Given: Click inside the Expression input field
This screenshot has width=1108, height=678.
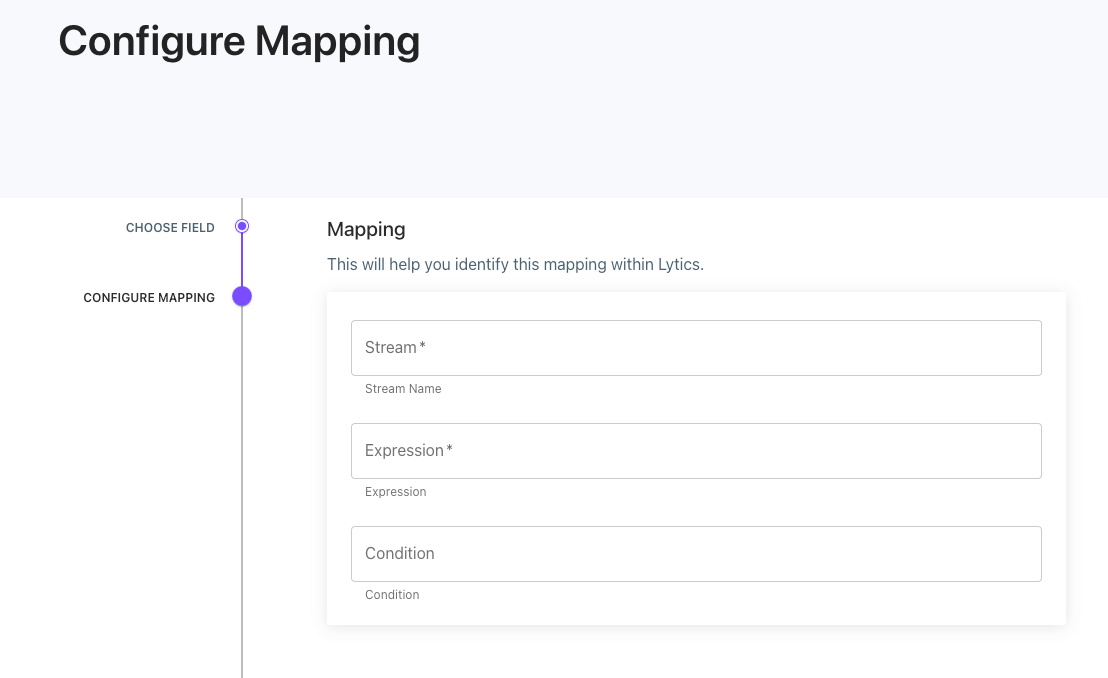Looking at the screenshot, I should (696, 451).
